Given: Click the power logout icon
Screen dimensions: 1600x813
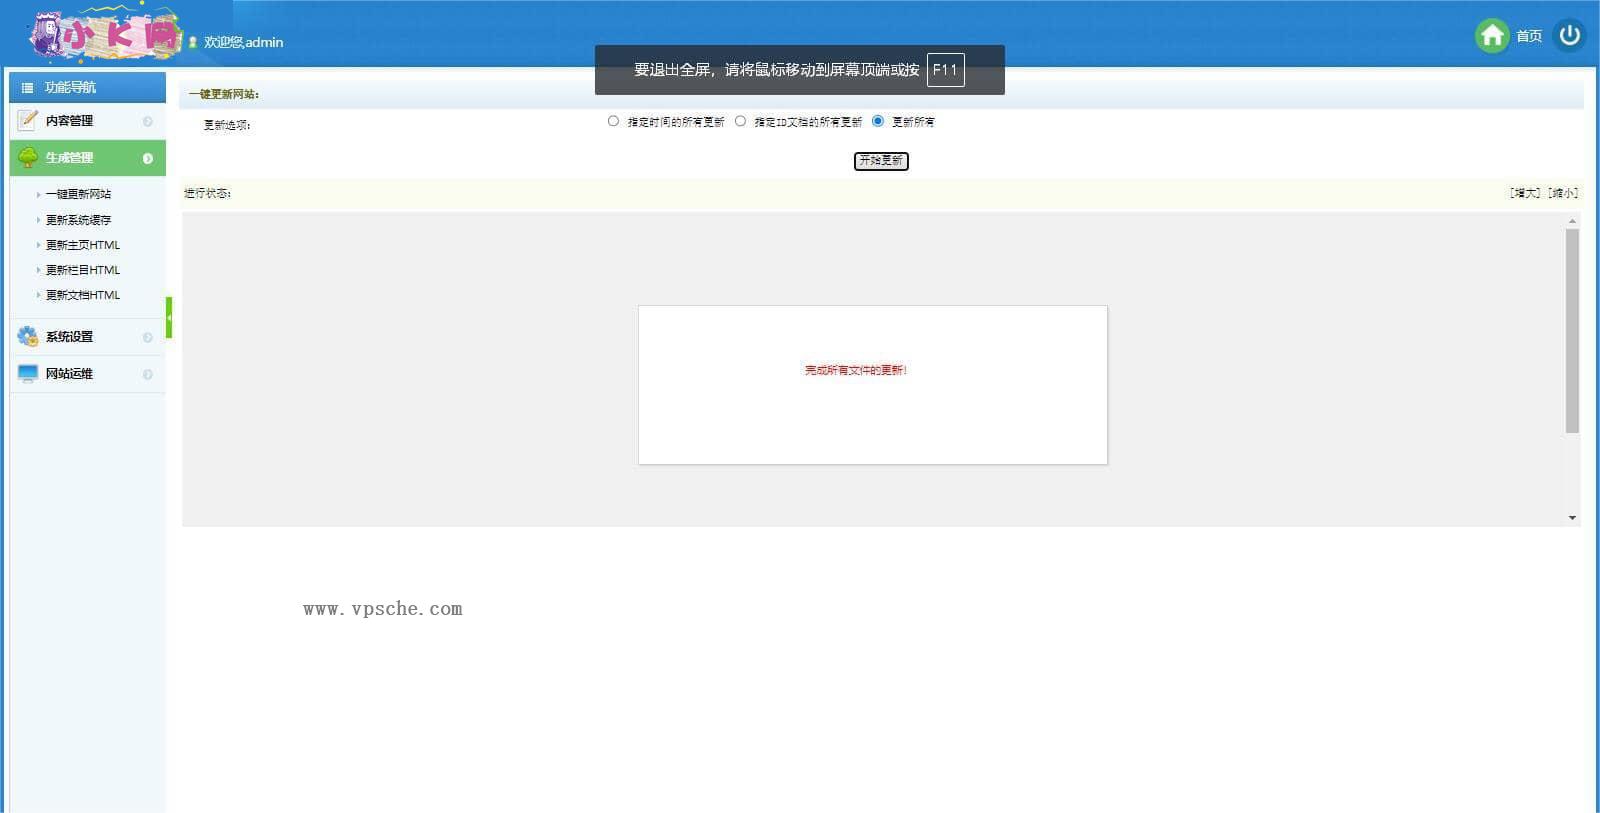Looking at the screenshot, I should pos(1570,35).
